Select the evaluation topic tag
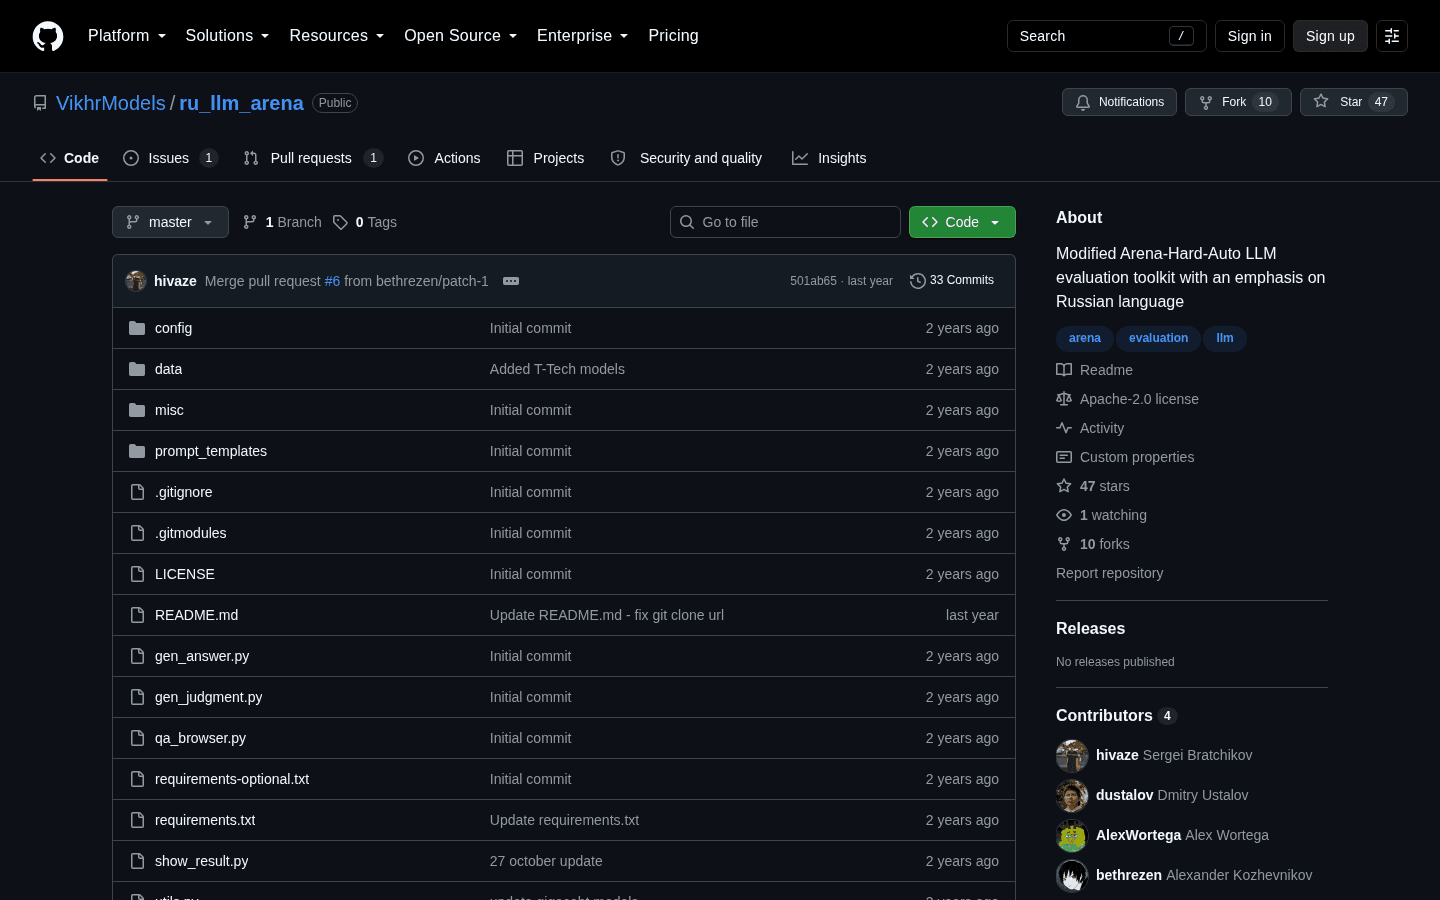Screen dimensions: 1440x900 tap(1159, 338)
